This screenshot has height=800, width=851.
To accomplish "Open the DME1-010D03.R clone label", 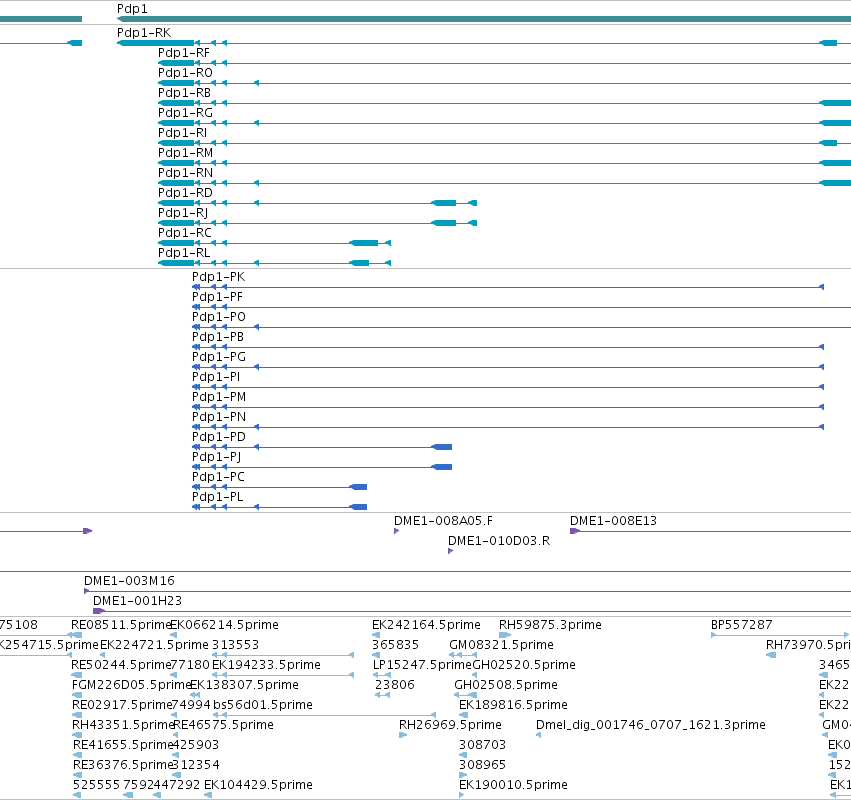I will click(x=499, y=541).
